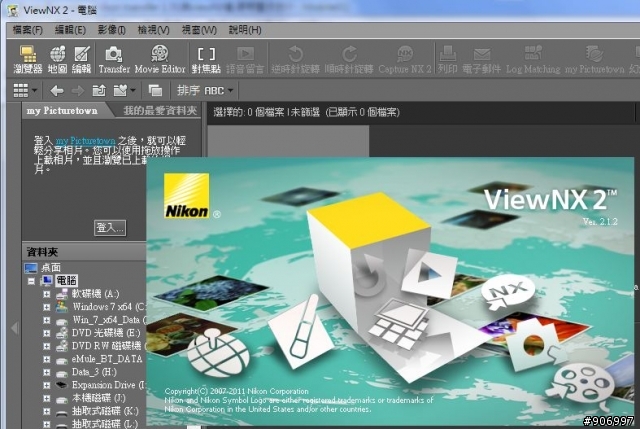Toggle the 對焦點 focus point display
Image resolution: width=640 pixels, height=429 pixels.
pos(206,59)
